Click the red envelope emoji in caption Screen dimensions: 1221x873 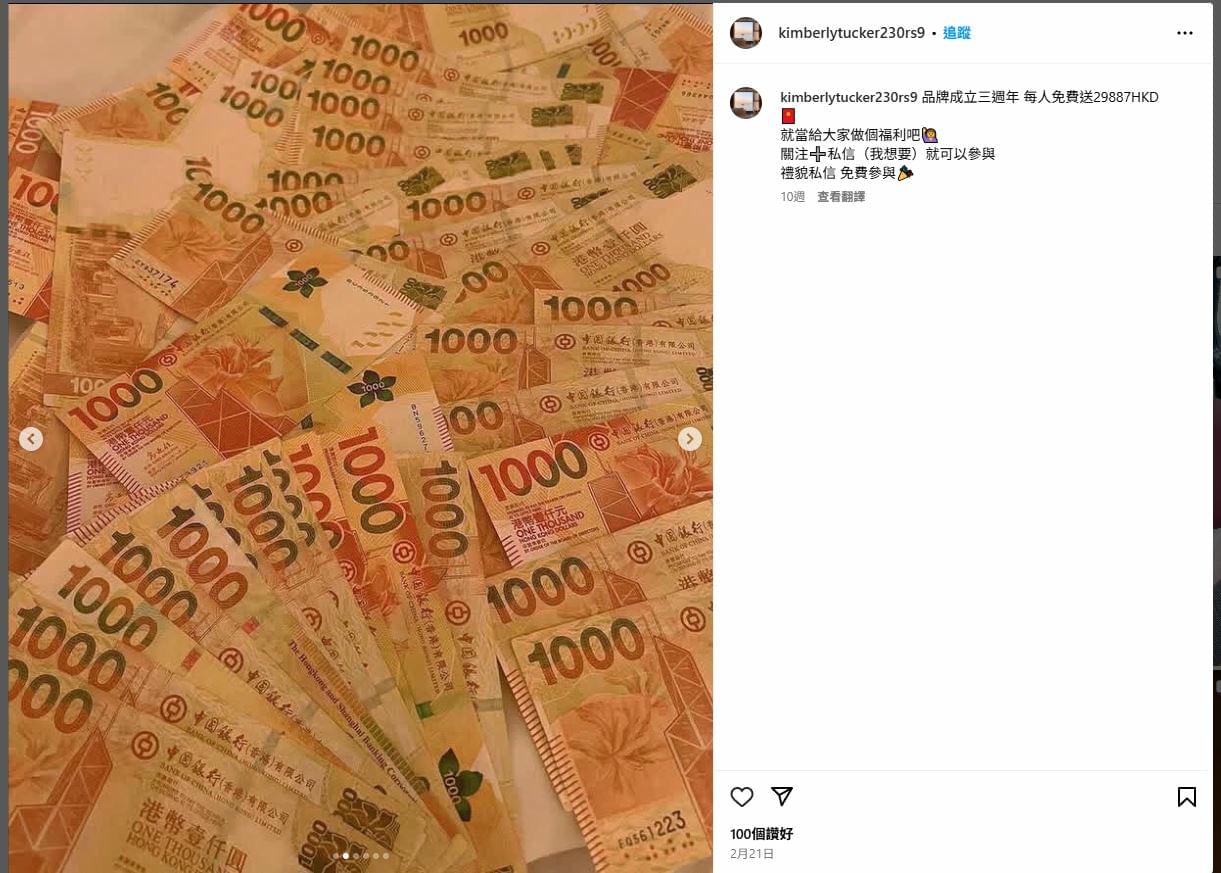[x=788, y=116]
